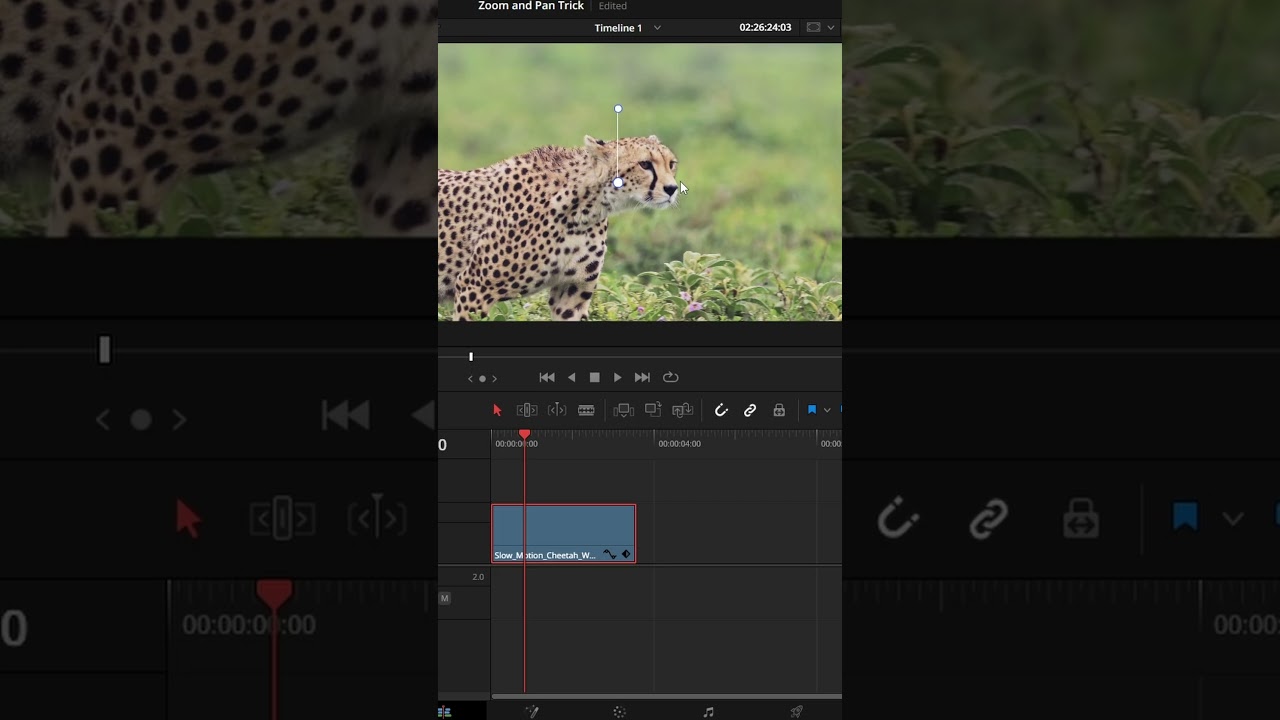Switch to the Fusion page tab

[532, 712]
